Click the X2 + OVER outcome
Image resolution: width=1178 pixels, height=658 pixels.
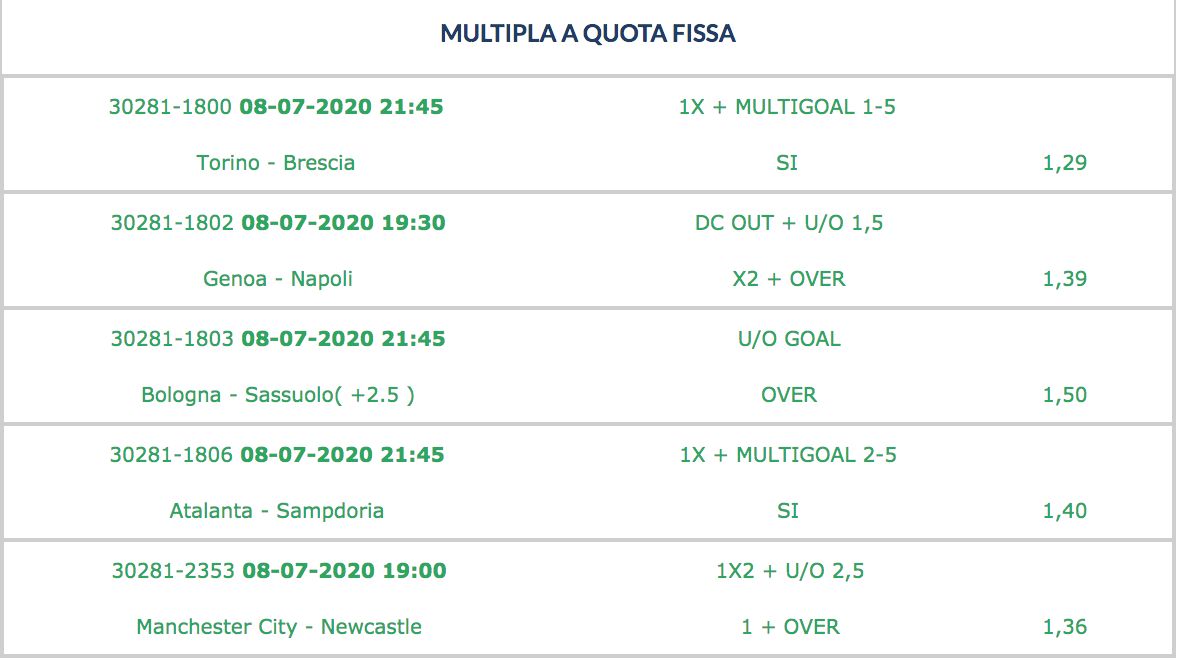click(x=789, y=279)
